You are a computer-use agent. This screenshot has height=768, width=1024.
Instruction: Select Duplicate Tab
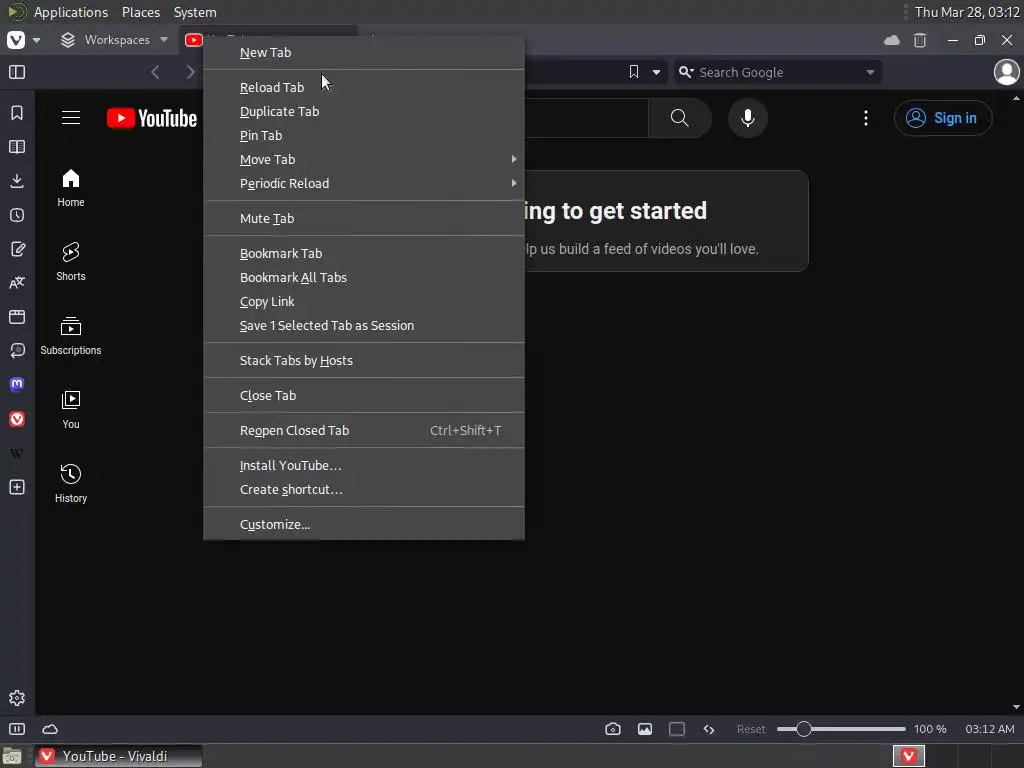tap(364, 111)
